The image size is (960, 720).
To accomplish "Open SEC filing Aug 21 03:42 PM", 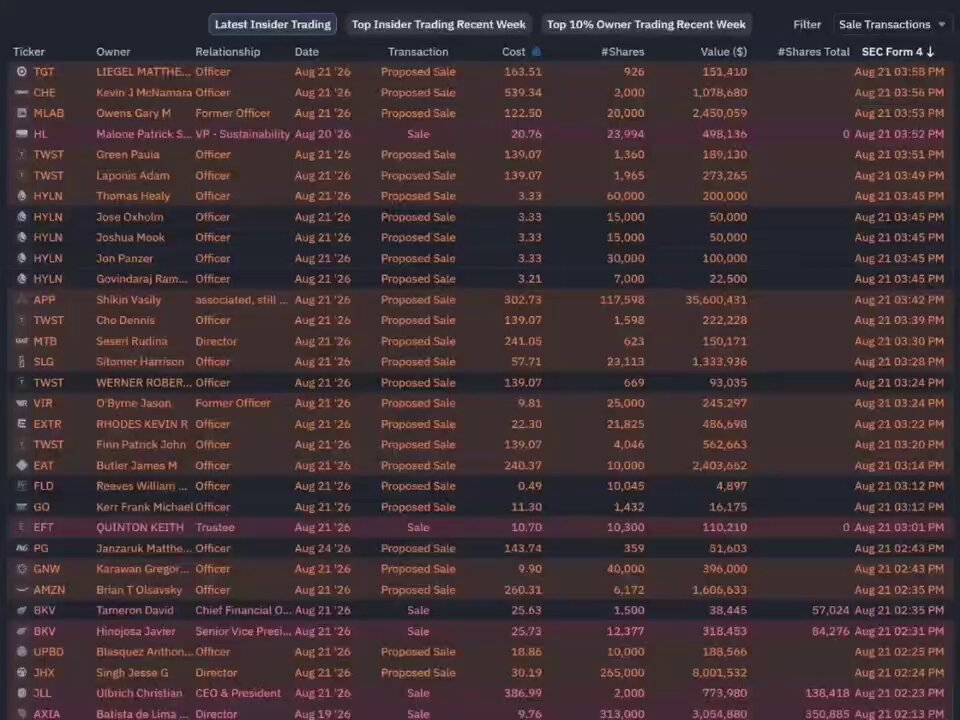I will (x=899, y=299).
